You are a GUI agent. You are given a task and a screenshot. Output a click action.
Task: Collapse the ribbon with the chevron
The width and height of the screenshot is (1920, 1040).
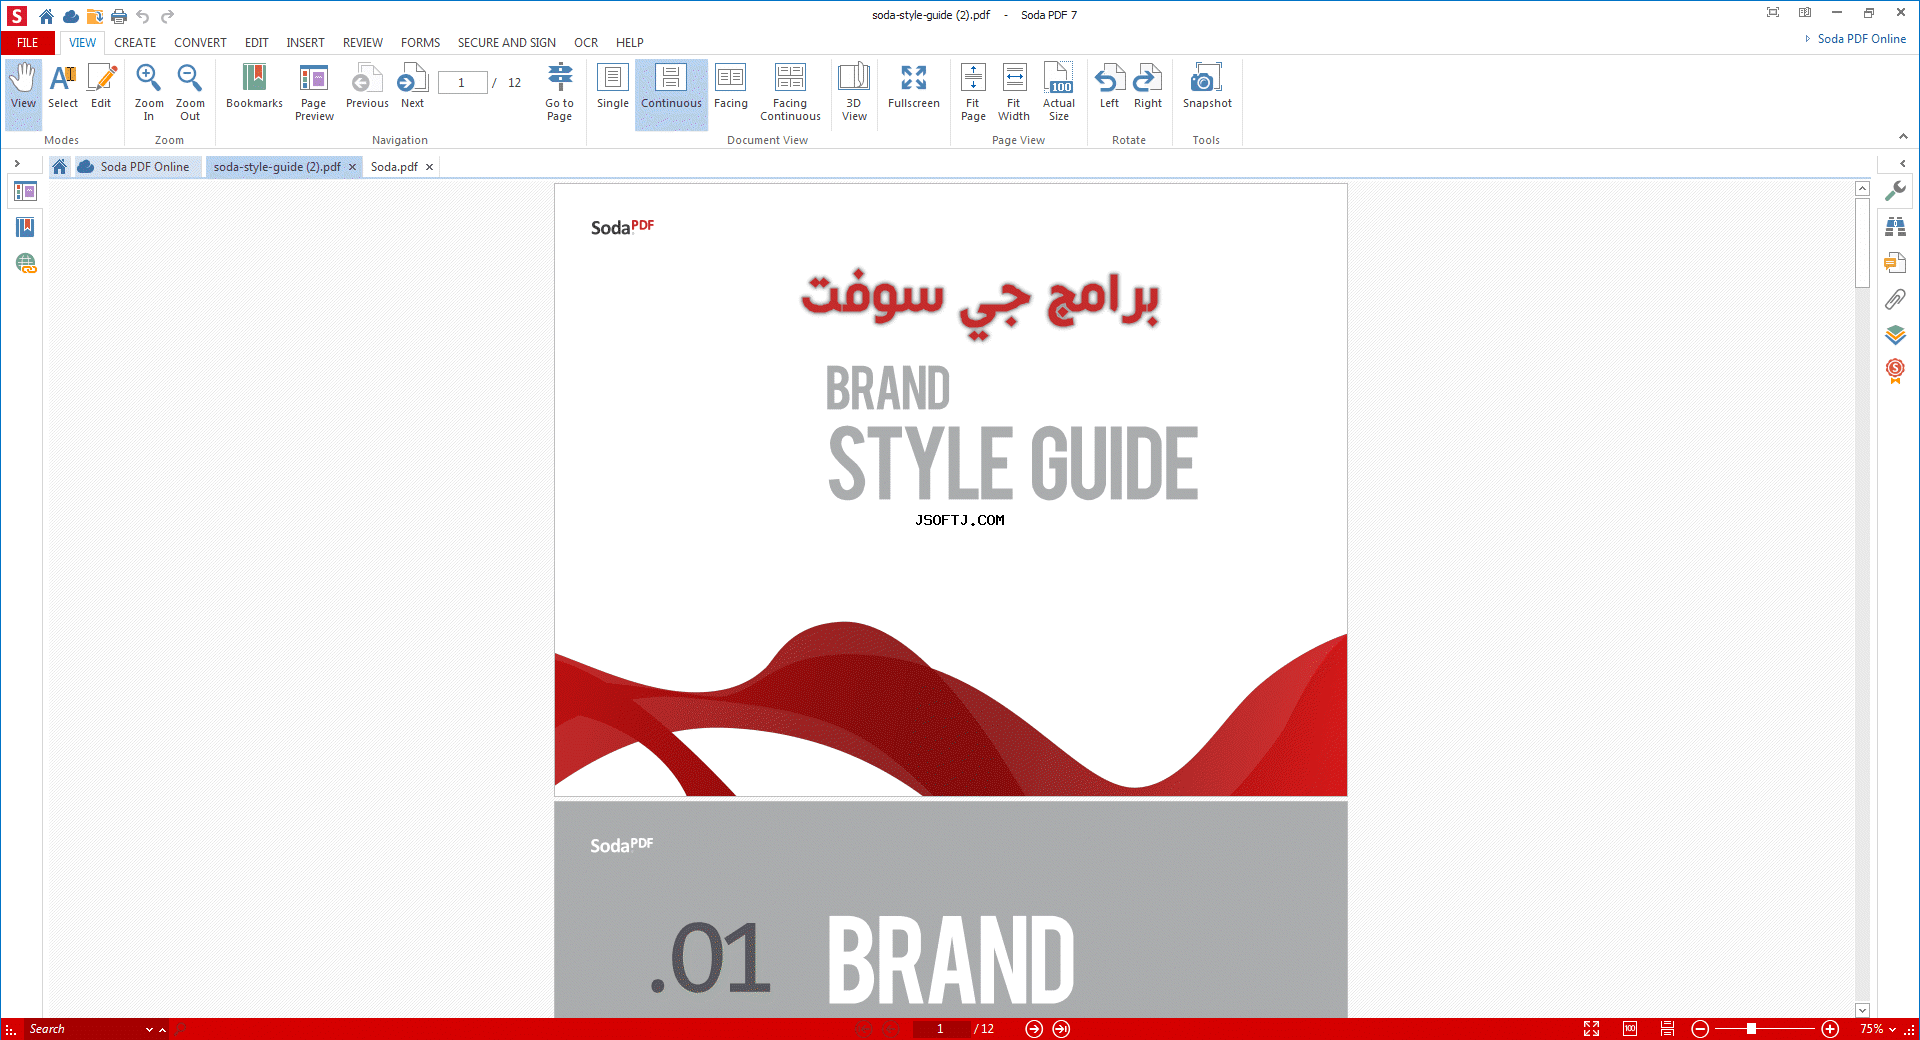tap(1903, 137)
